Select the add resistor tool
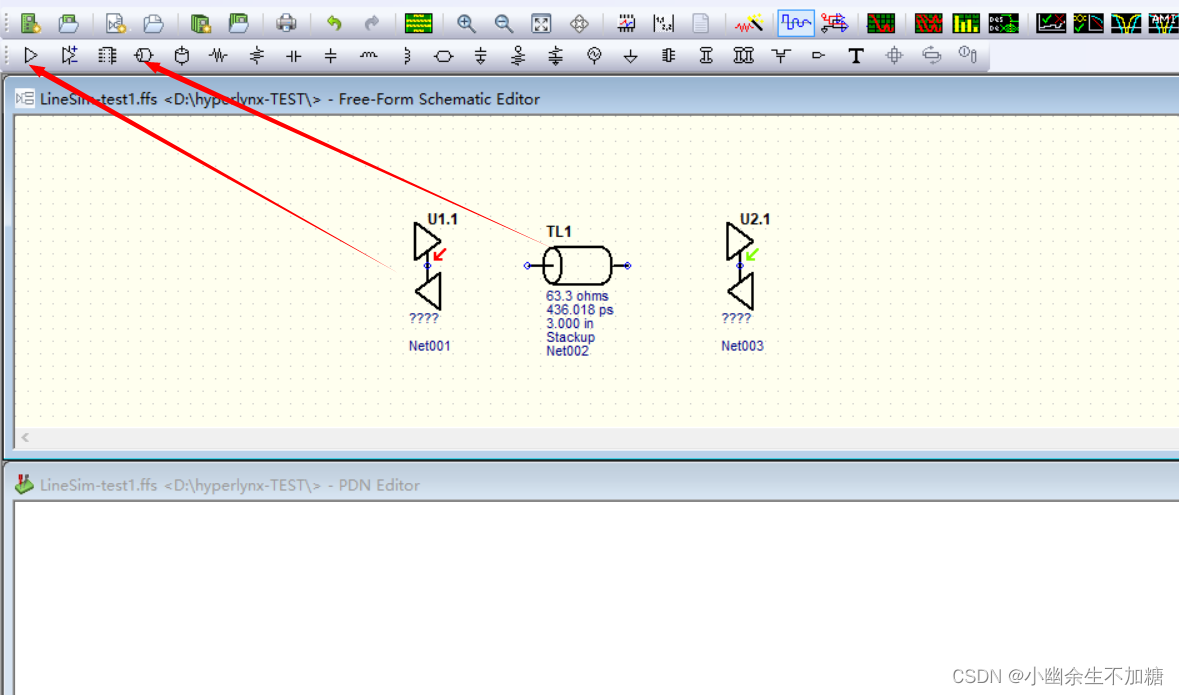This screenshot has height=695, width=1179. [218, 55]
